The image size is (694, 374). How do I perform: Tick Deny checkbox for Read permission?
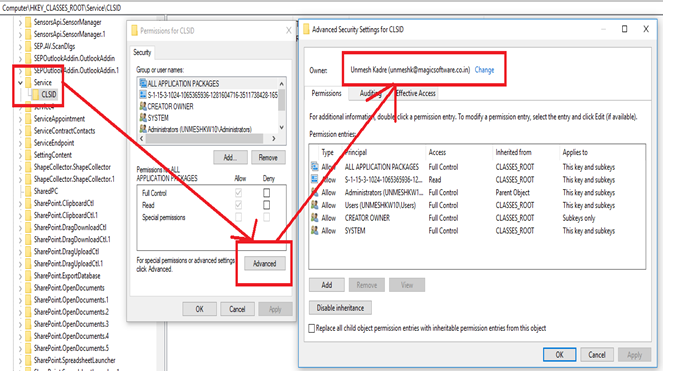(266, 205)
